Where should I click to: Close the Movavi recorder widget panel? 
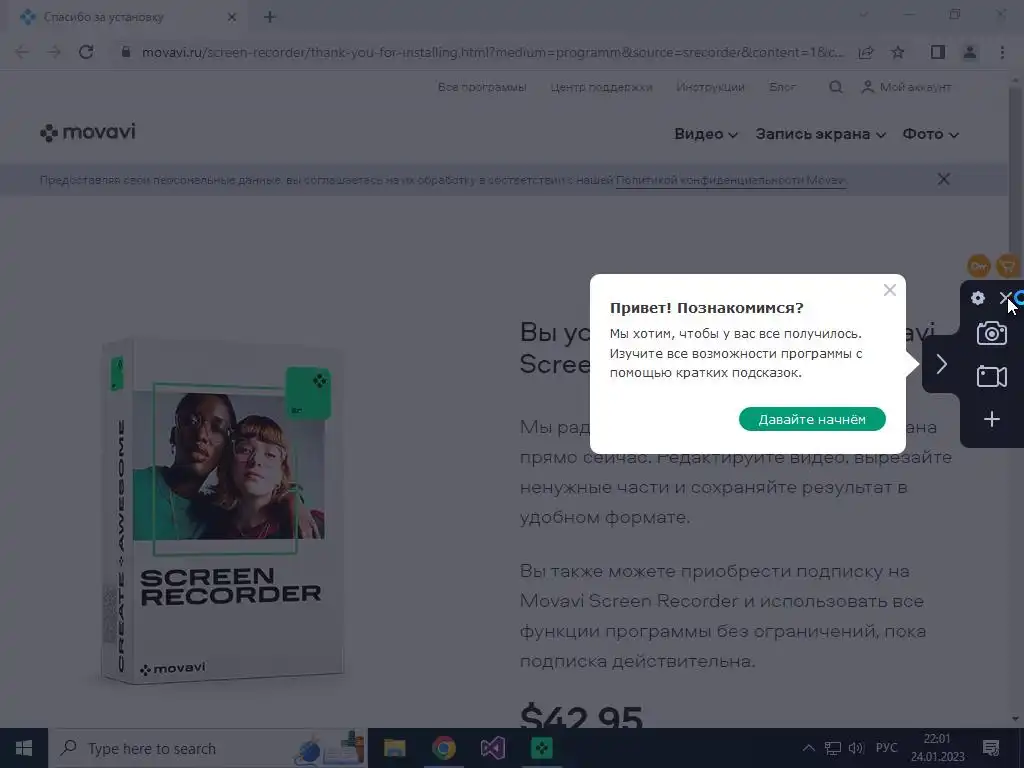coord(1005,298)
